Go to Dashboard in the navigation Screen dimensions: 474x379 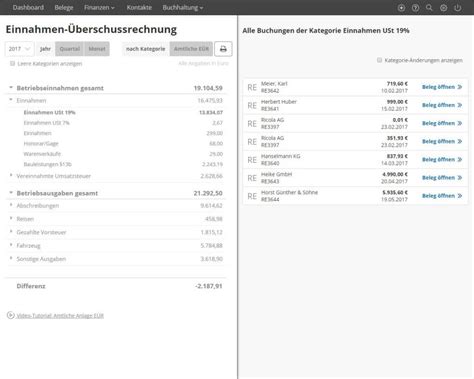pyautogui.click(x=28, y=7)
